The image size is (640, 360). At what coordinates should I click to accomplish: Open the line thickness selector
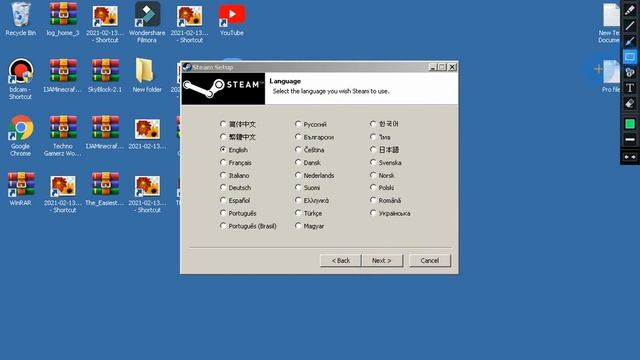coord(630,140)
